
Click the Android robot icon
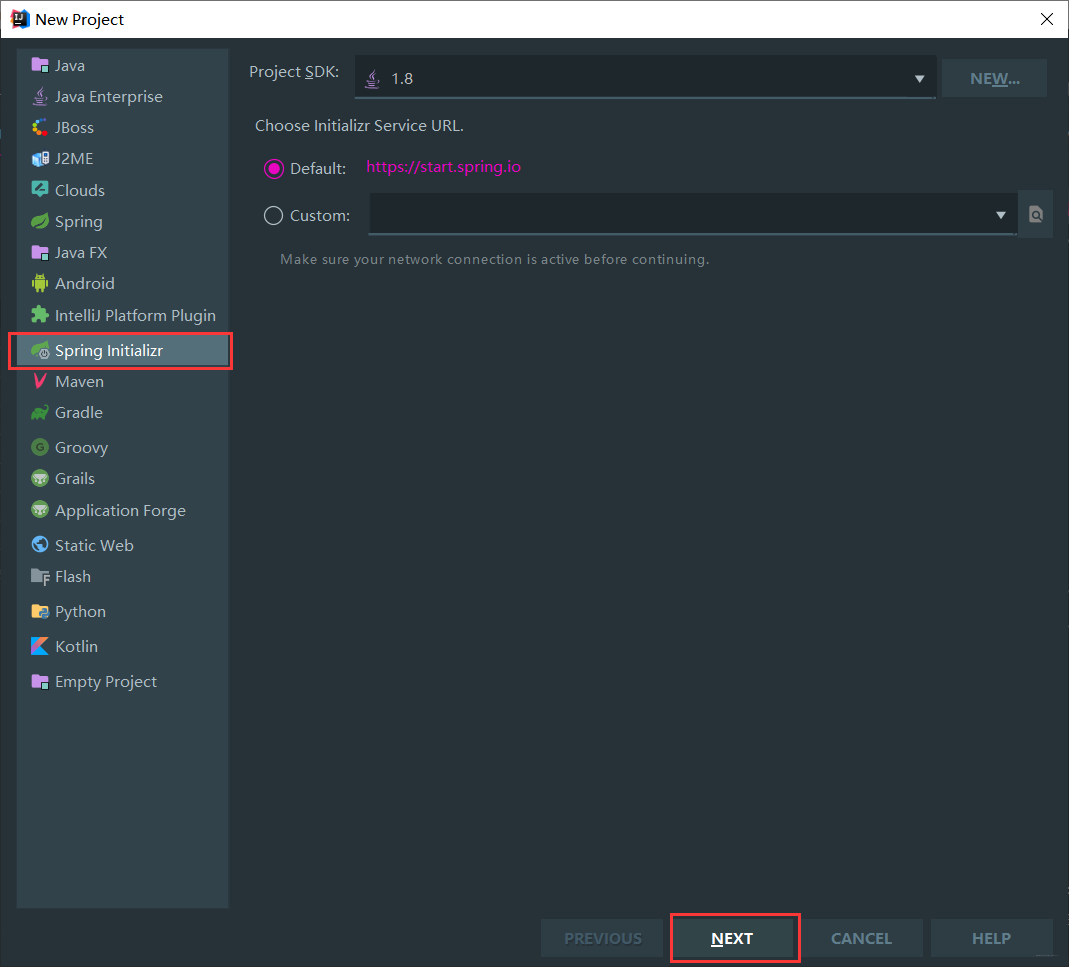pos(40,284)
